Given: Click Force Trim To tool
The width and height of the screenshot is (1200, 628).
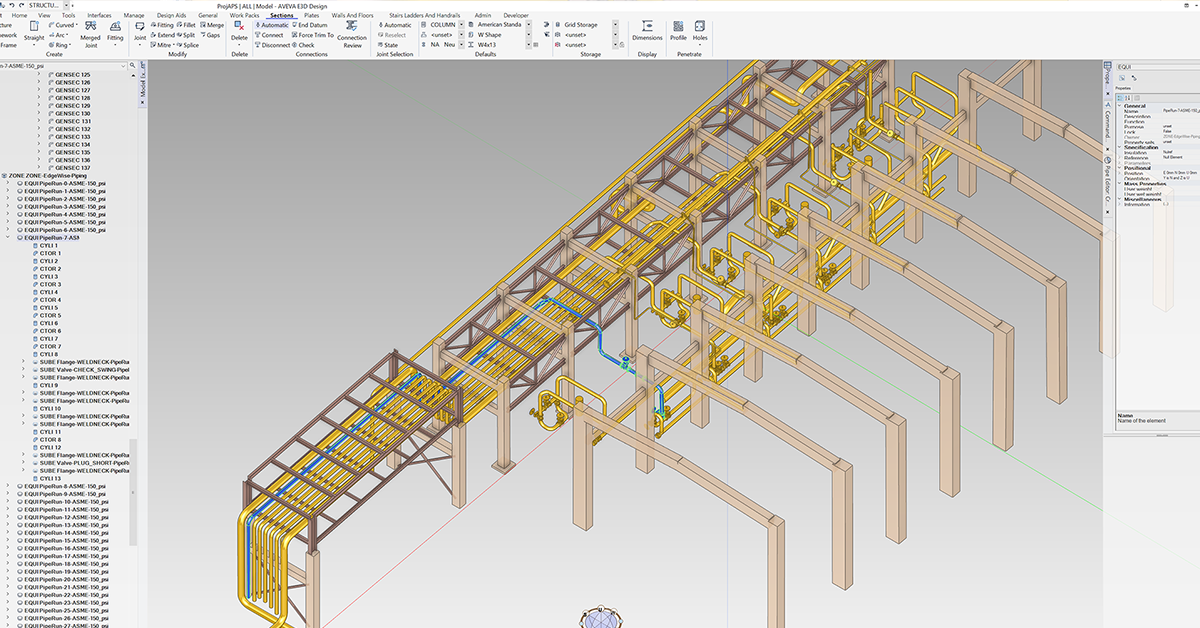Looking at the screenshot, I should tap(313, 35).
